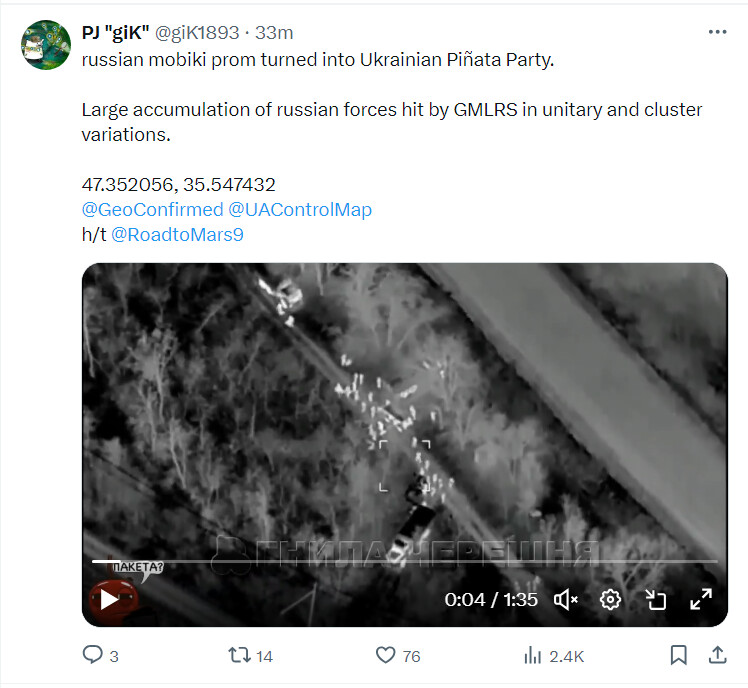This screenshot has height=688, width=748.
Task: Open the PJ "giK" display name
Action: [115, 32]
